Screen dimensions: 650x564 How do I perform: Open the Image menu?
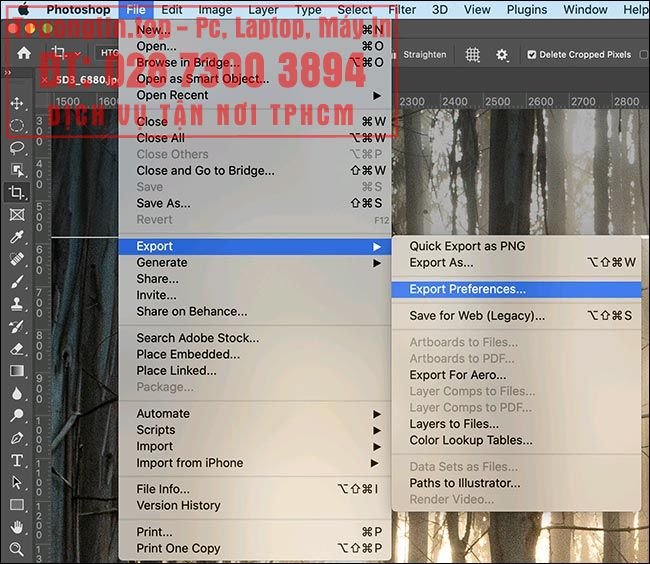pos(215,9)
